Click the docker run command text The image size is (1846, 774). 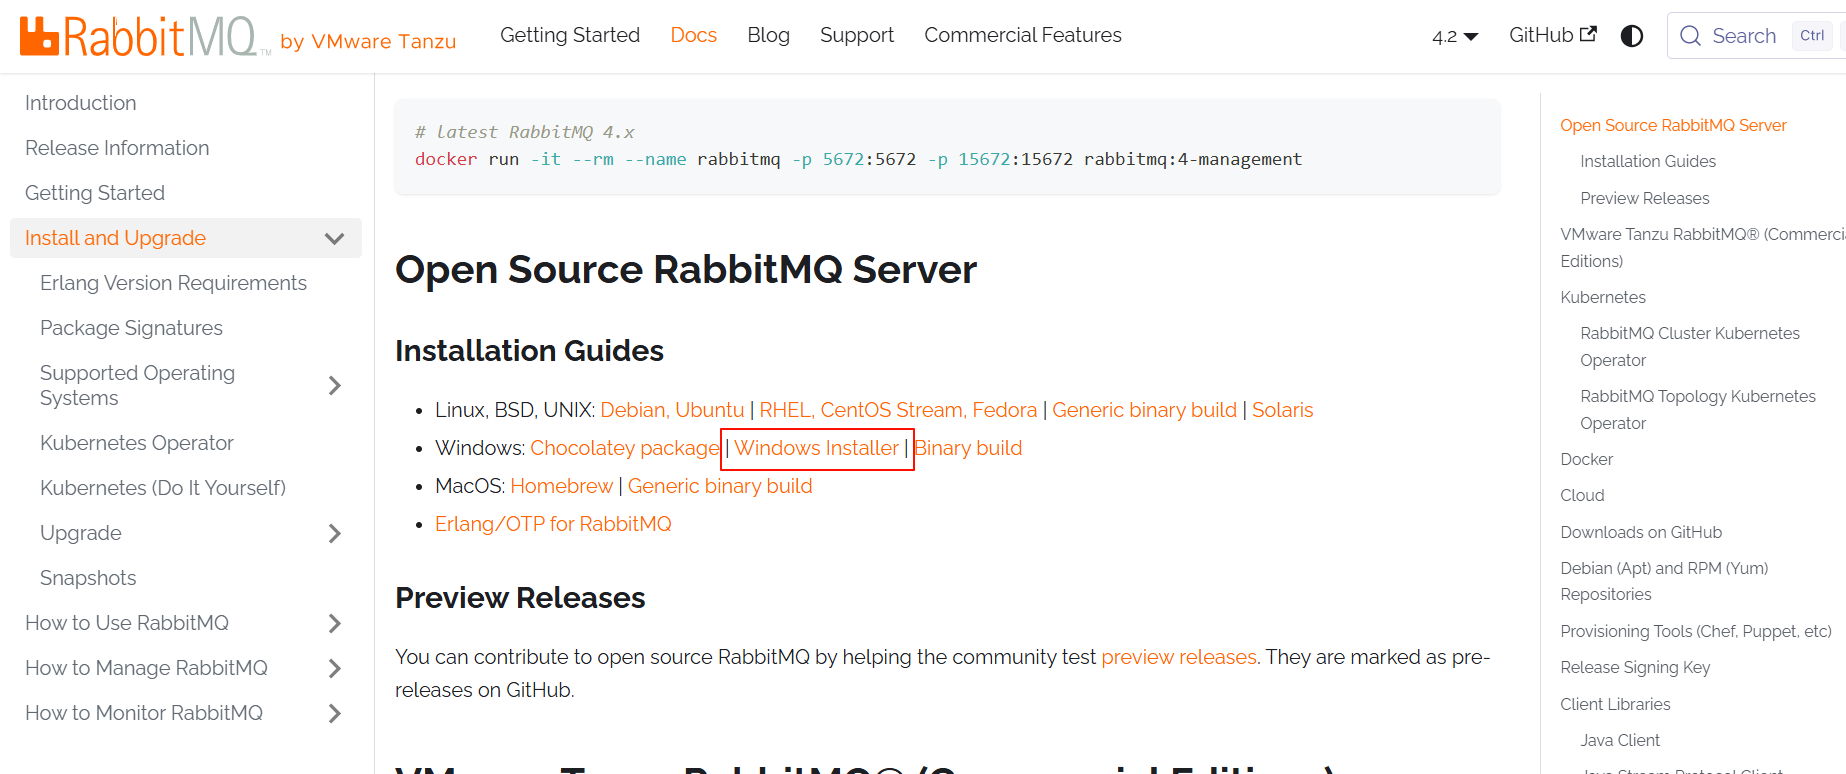[858, 159]
